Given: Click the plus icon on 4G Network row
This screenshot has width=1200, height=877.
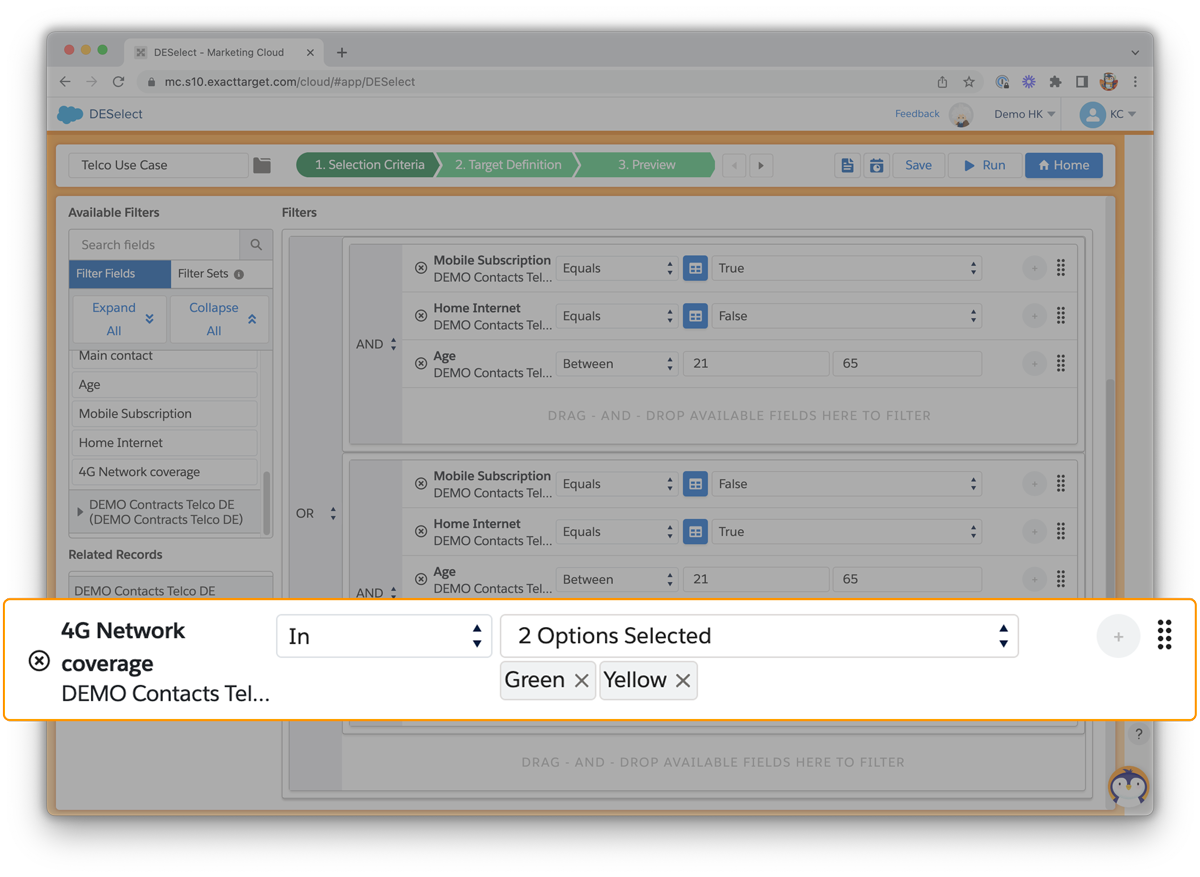Looking at the screenshot, I should [1118, 637].
